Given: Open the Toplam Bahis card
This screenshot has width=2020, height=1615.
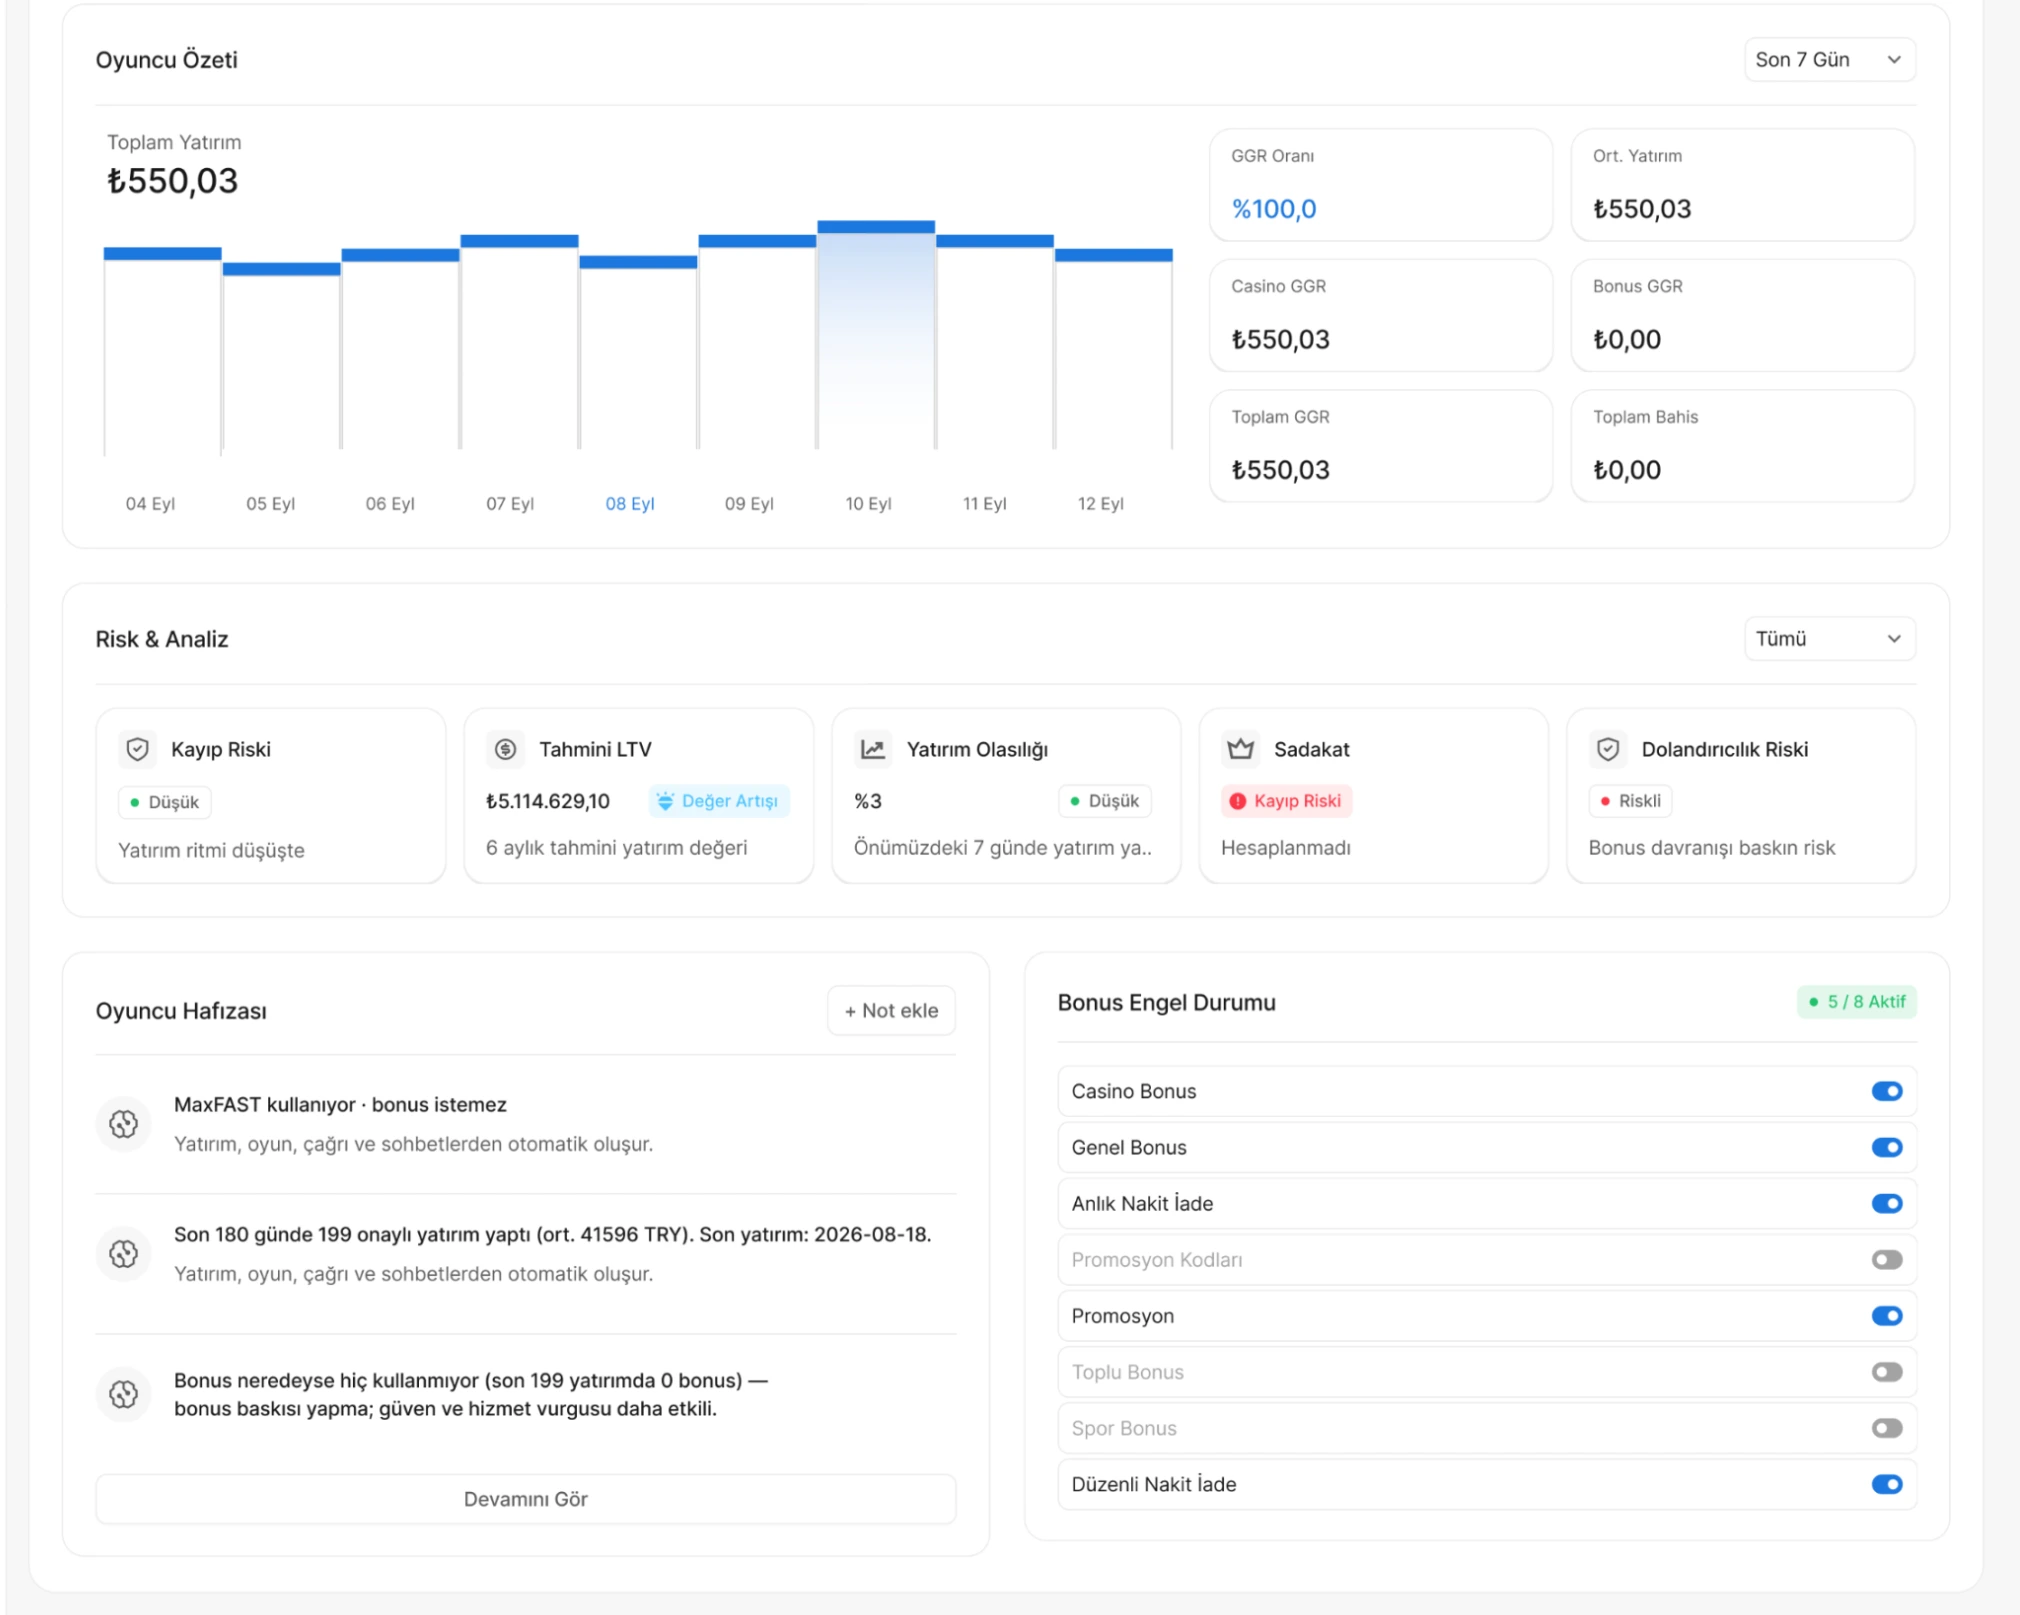Looking at the screenshot, I should pos(1743,446).
